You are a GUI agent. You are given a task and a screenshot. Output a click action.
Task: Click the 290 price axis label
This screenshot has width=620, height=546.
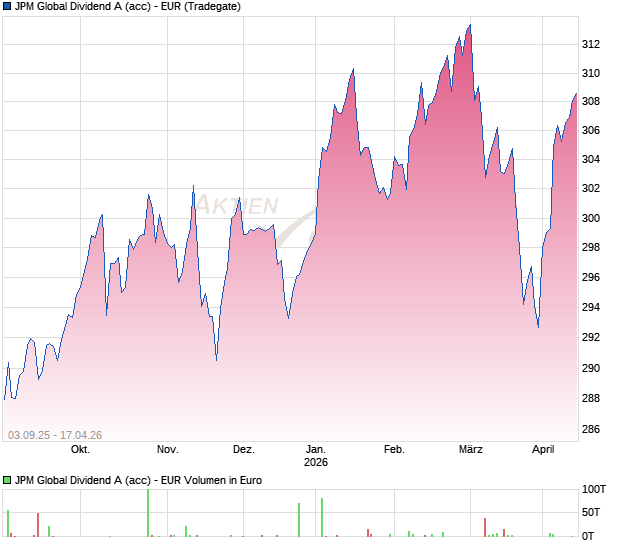(x=591, y=368)
